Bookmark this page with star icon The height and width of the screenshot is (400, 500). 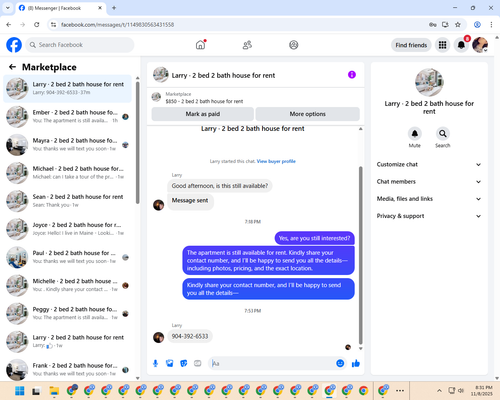click(458, 25)
